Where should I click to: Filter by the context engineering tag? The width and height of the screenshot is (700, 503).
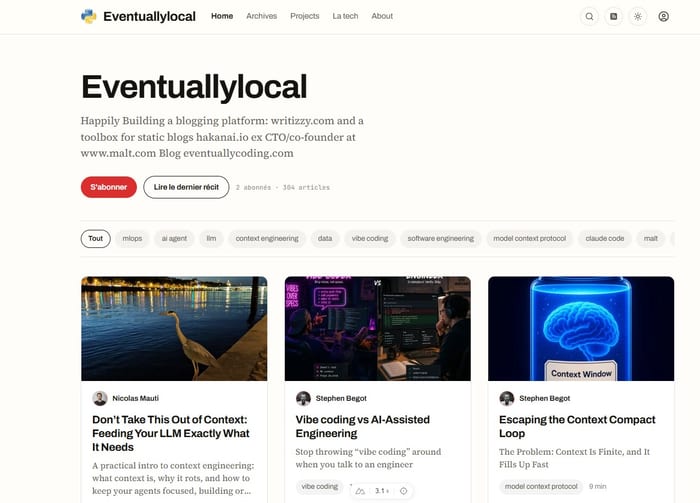point(267,239)
